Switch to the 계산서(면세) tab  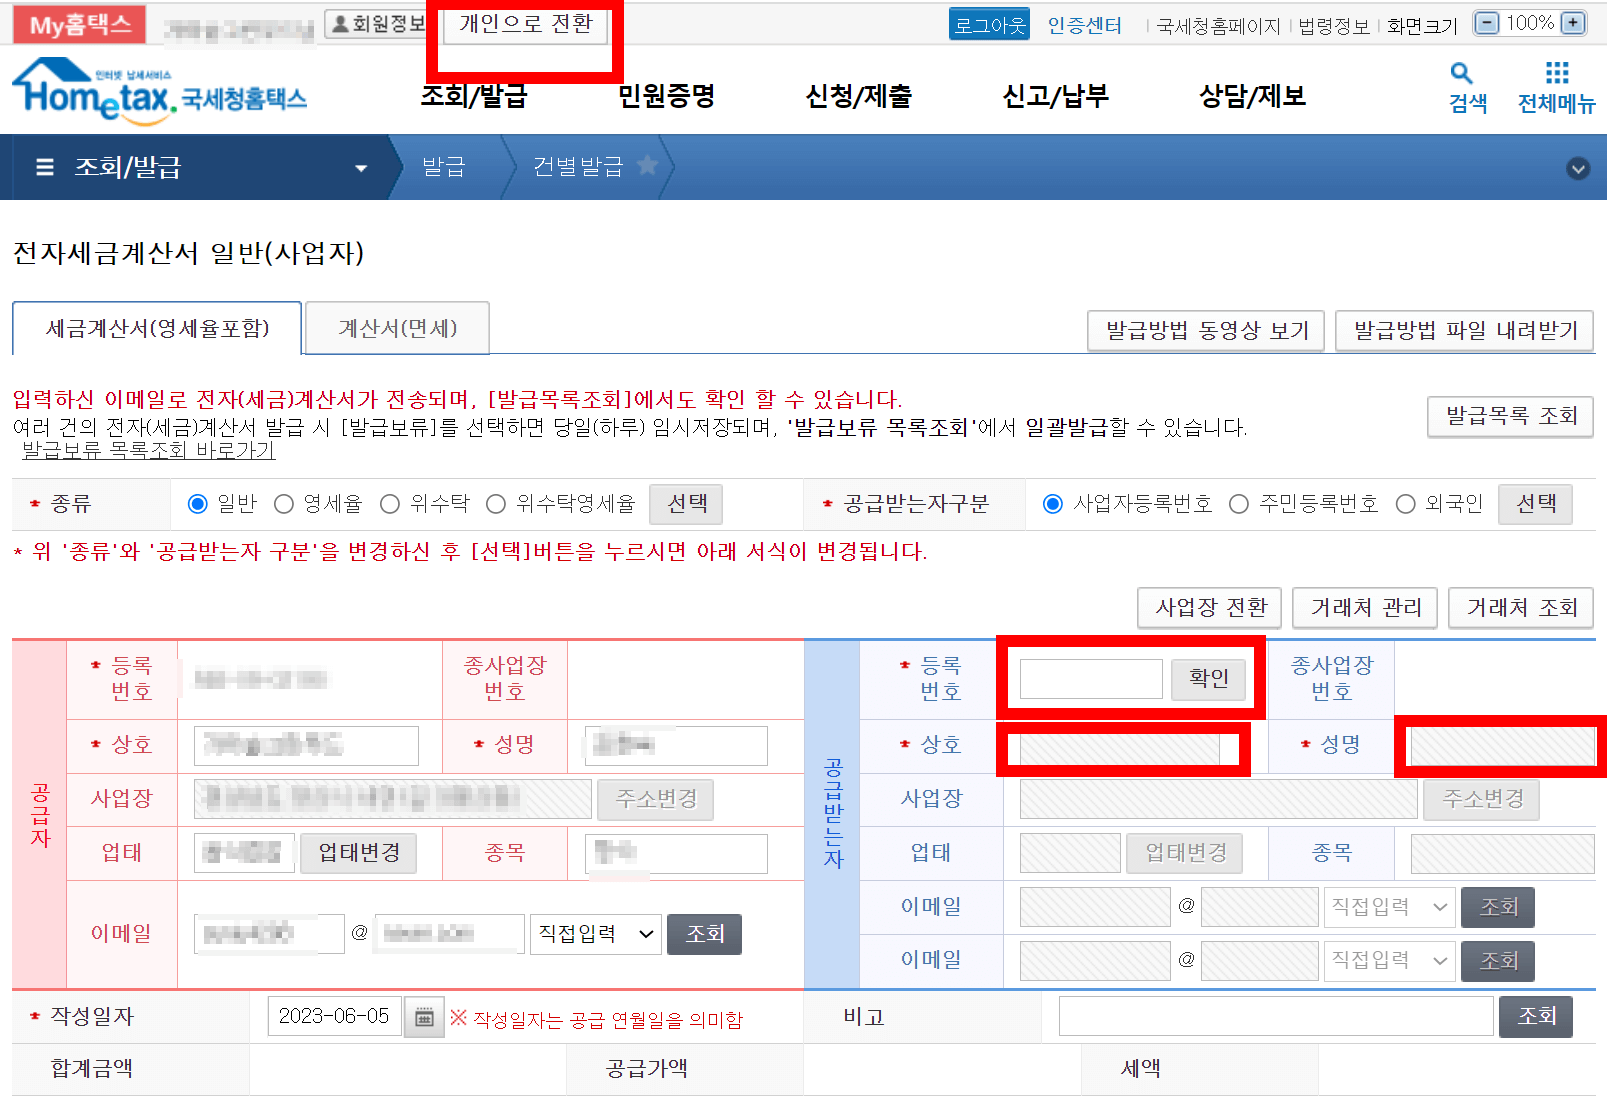tap(397, 328)
